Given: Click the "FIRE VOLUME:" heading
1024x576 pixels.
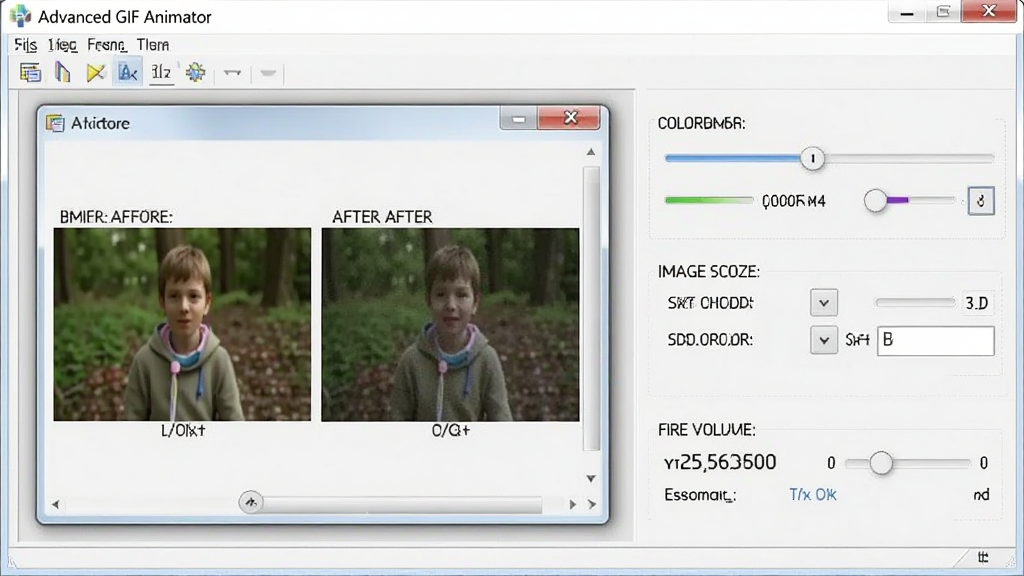Looking at the screenshot, I should pyautogui.click(x=707, y=430).
